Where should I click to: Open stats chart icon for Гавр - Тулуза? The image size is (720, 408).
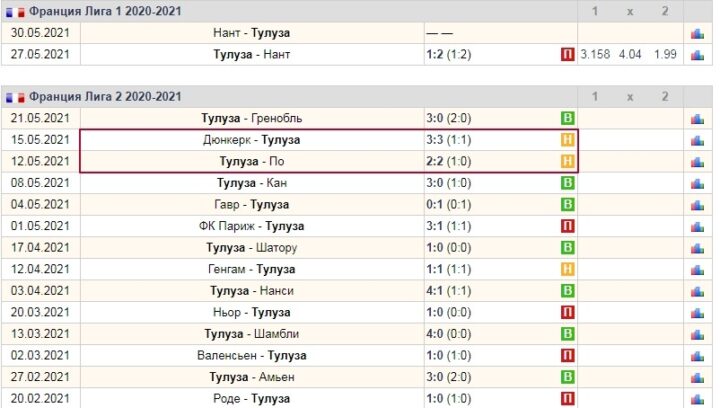697,205
